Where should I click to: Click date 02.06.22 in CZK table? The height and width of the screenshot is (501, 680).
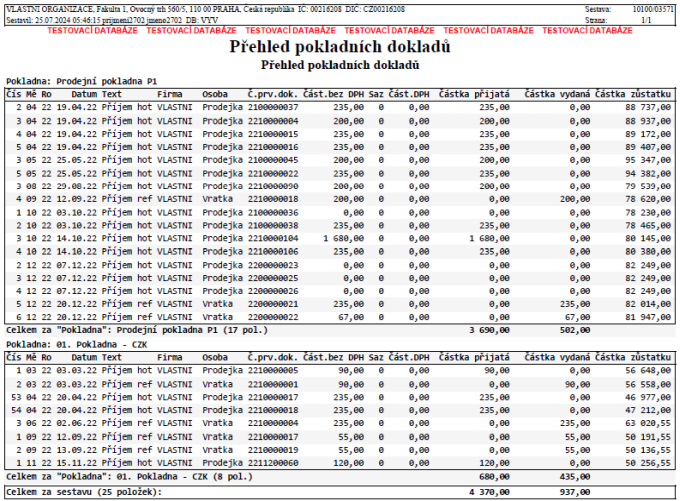pyautogui.click(x=77, y=423)
